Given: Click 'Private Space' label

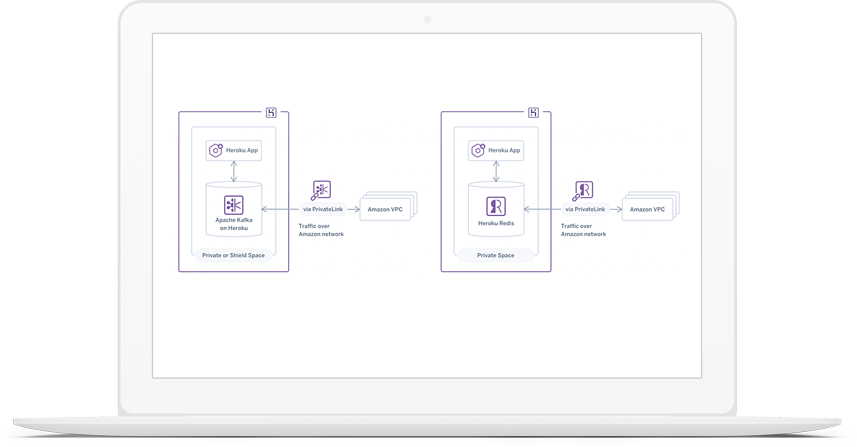Looking at the screenshot, I should click(x=496, y=255).
